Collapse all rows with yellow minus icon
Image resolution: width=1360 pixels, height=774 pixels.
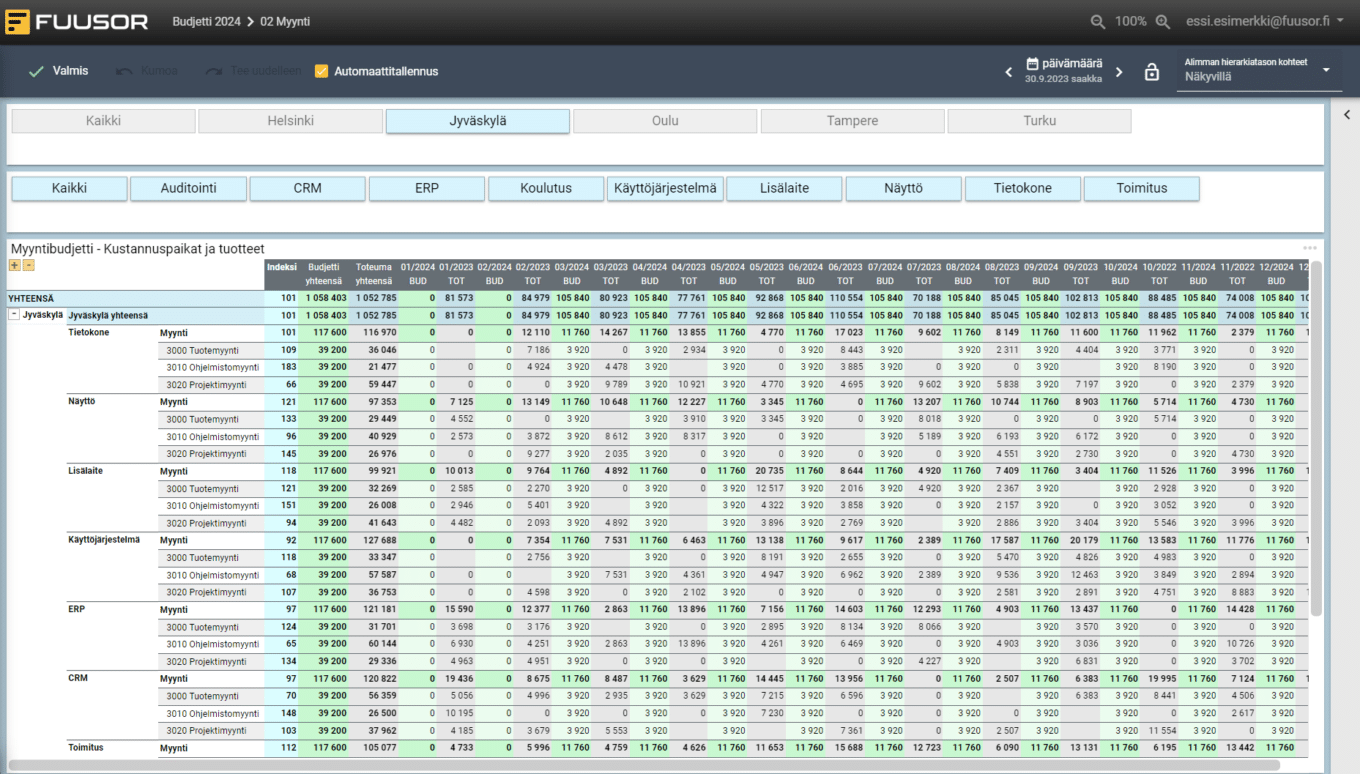click(28, 265)
